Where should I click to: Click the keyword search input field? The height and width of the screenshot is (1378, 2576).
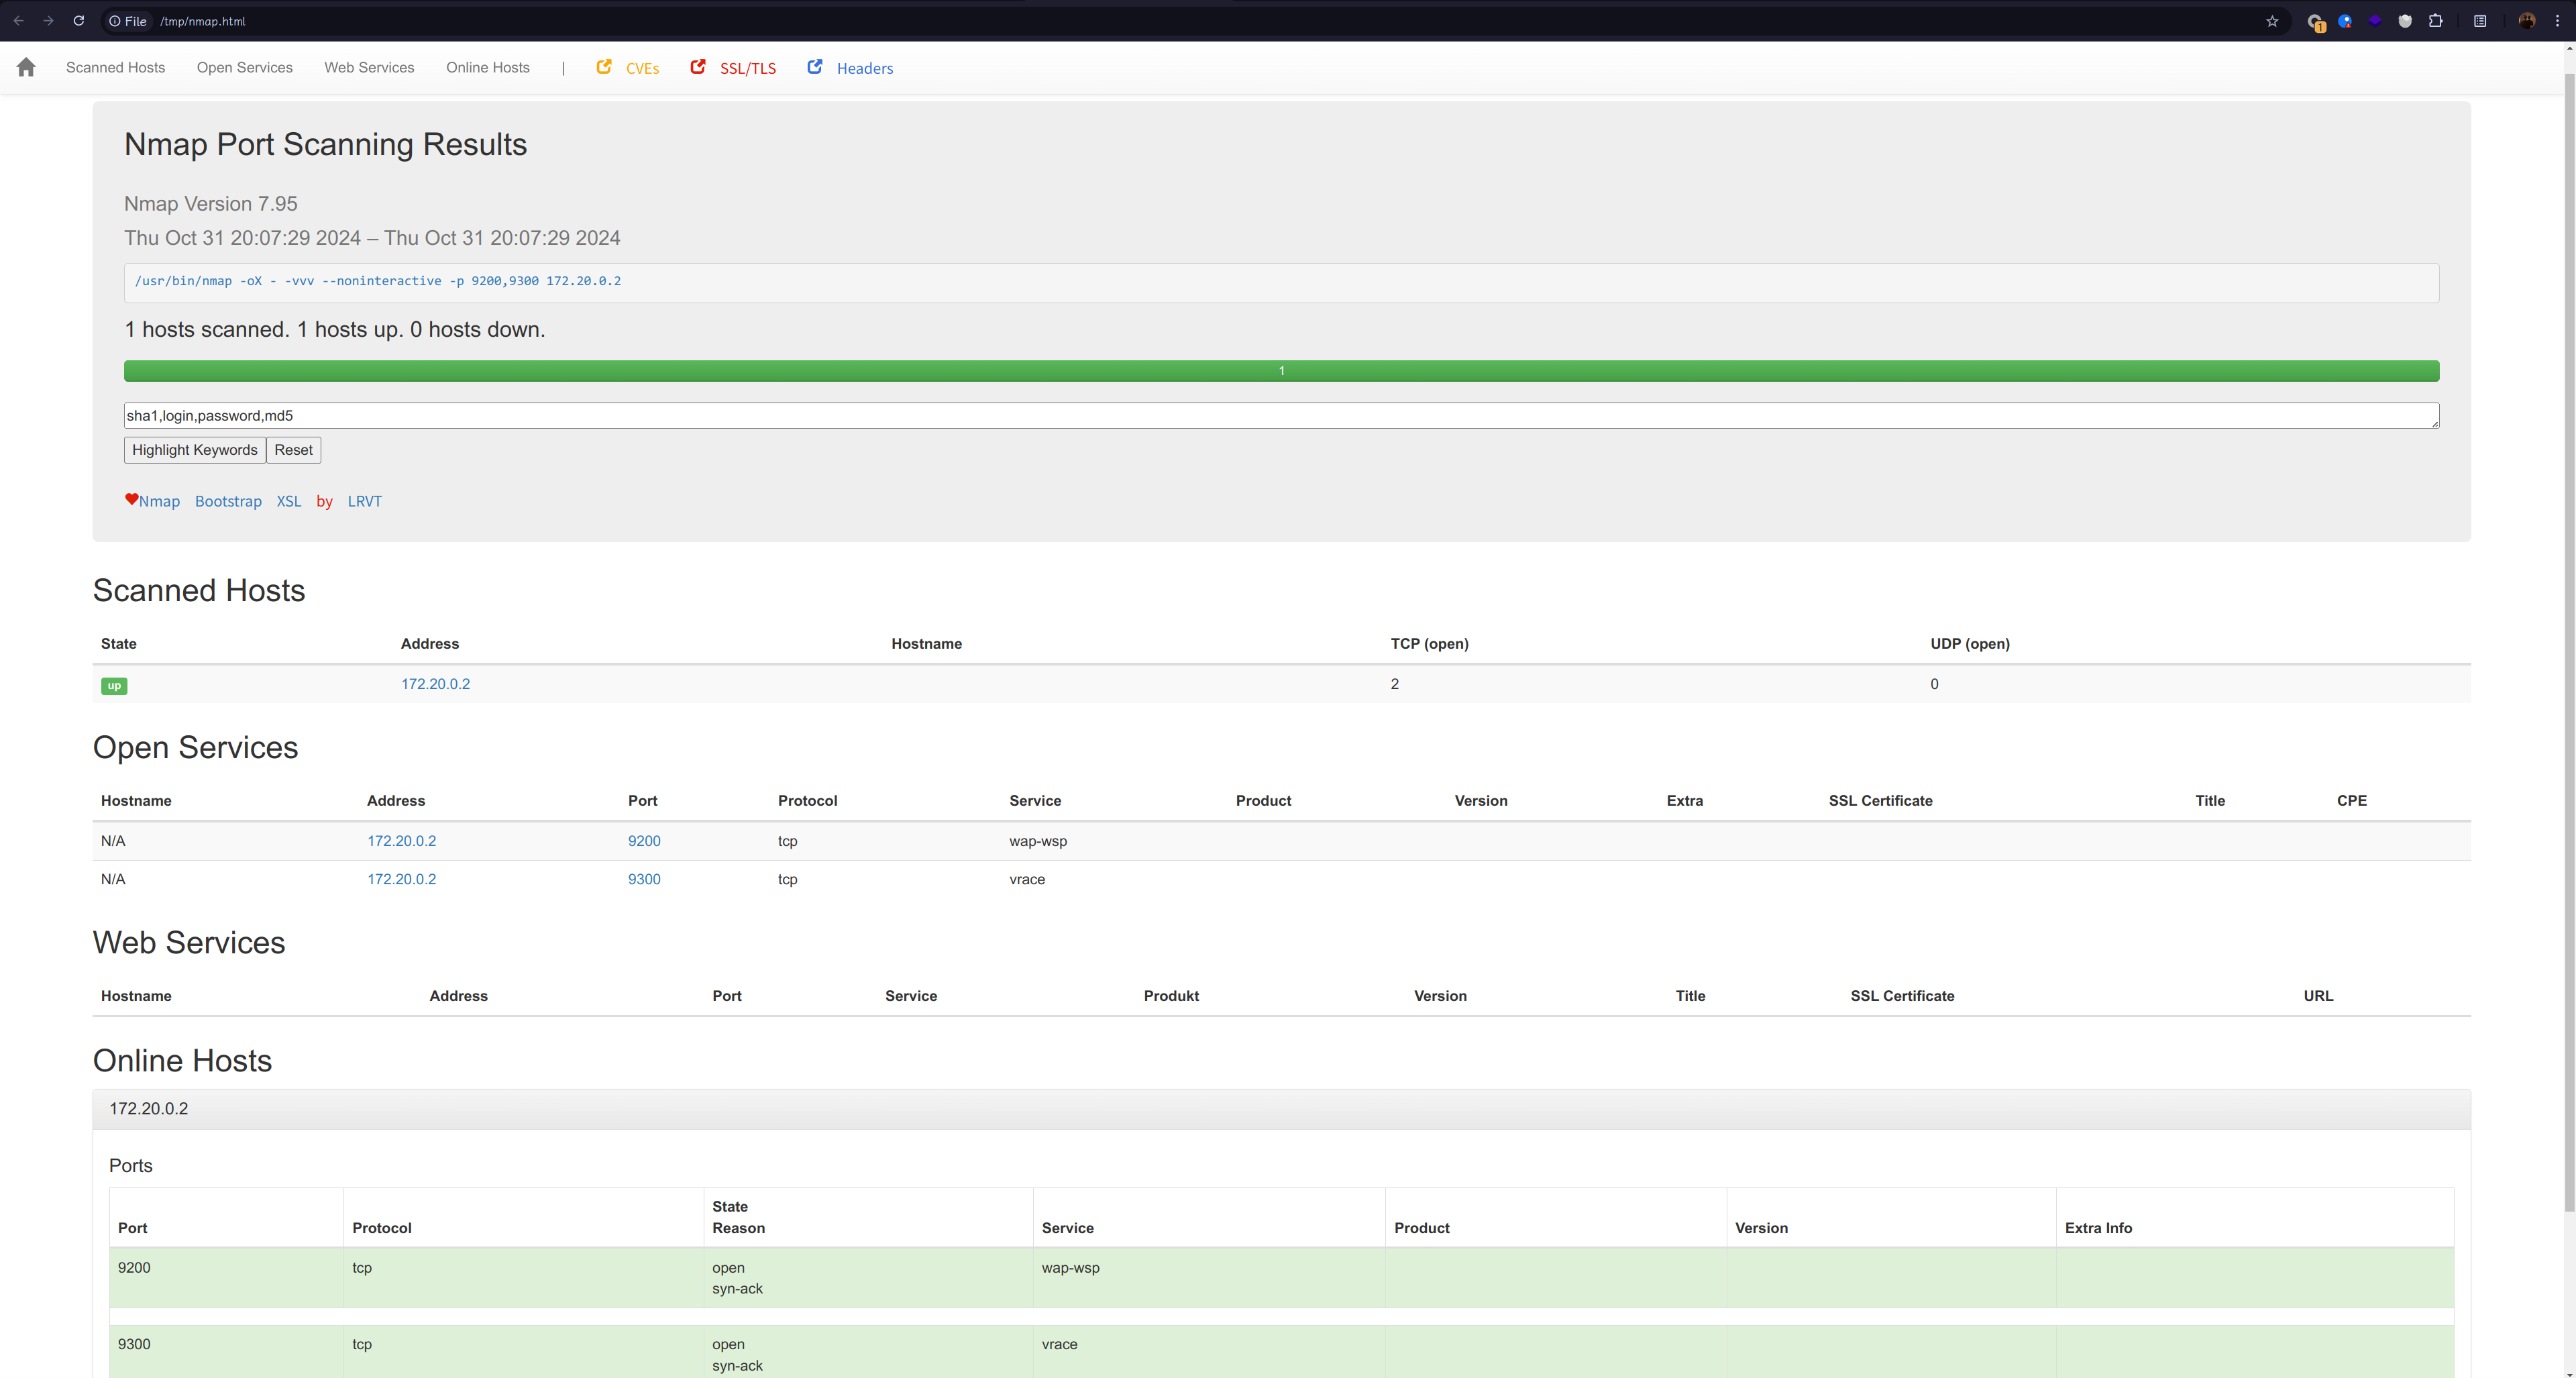[1281, 416]
